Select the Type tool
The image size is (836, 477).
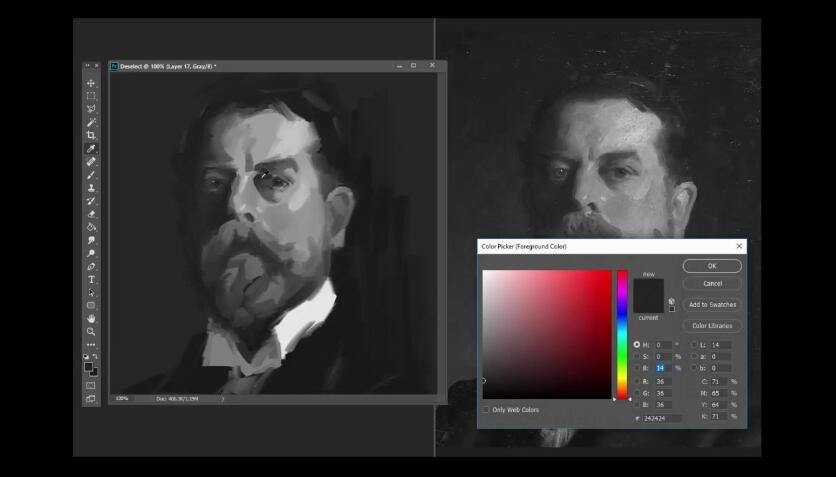tap(91, 279)
